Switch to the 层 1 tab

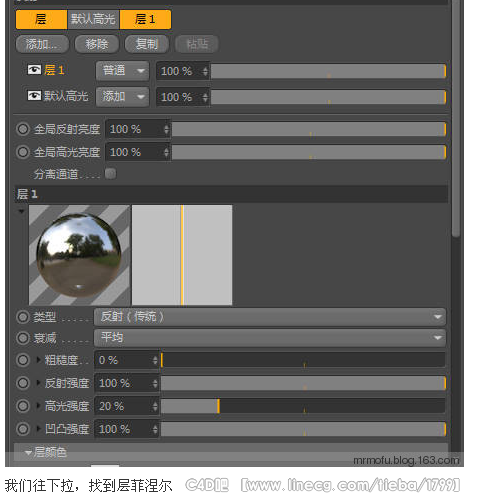click(x=145, y=19)
